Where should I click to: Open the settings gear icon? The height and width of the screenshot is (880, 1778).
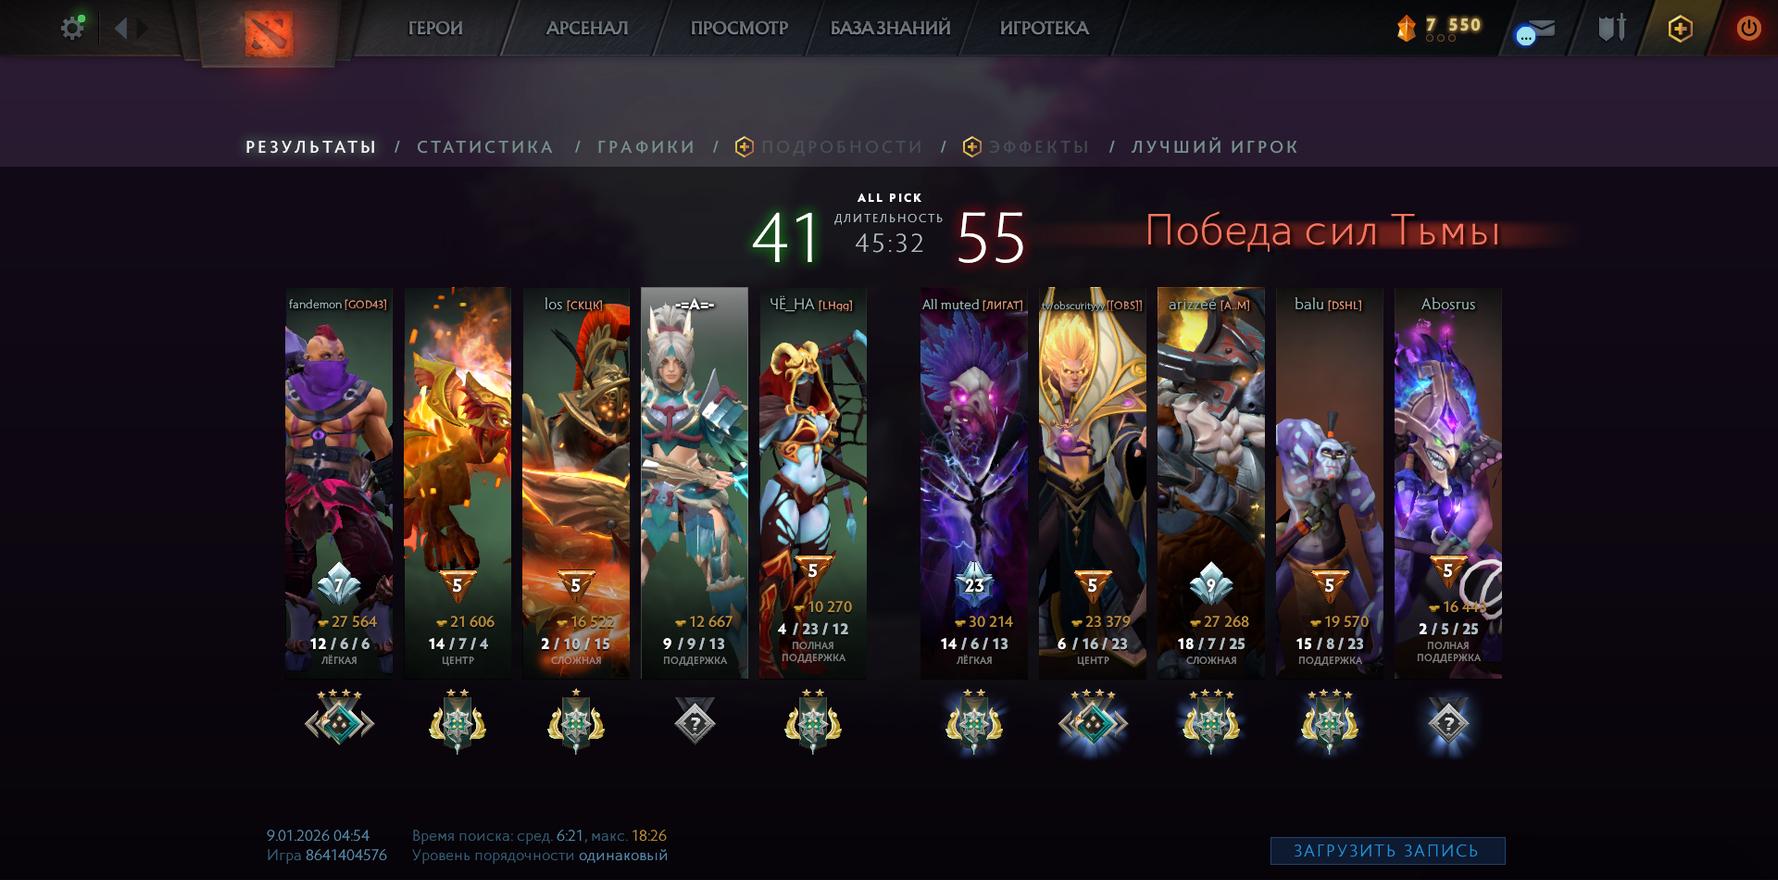tap(72, 28)
